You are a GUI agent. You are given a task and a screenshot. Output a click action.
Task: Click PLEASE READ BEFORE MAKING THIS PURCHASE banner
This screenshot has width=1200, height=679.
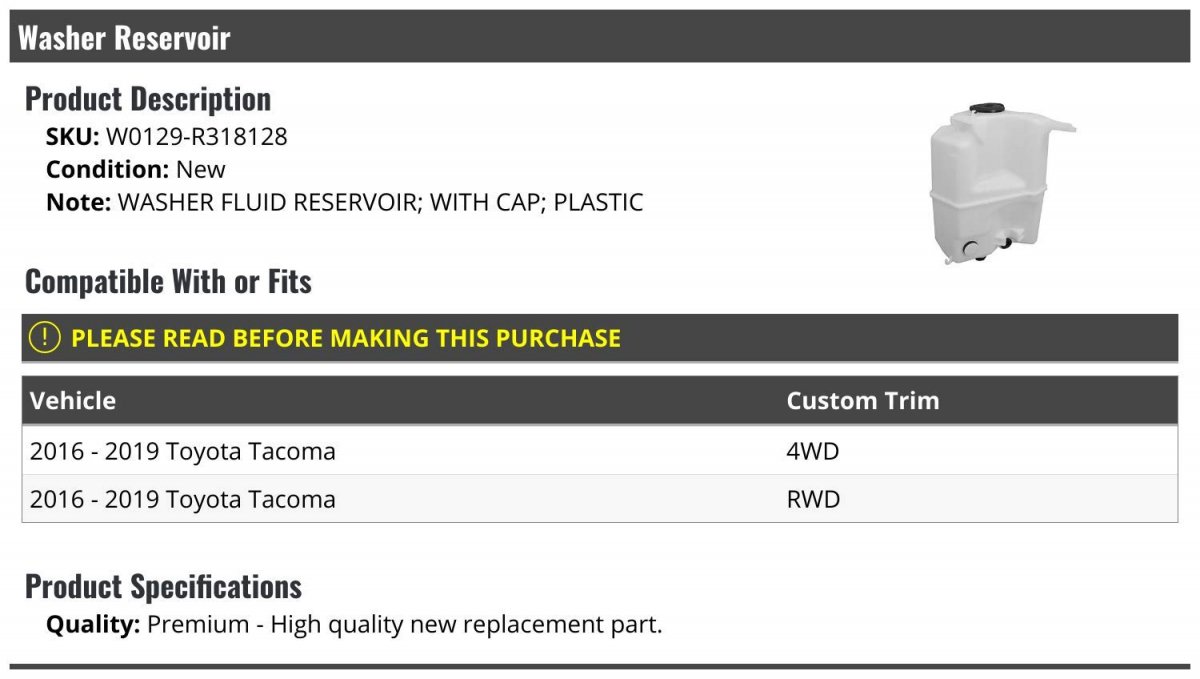coord(600,338)
